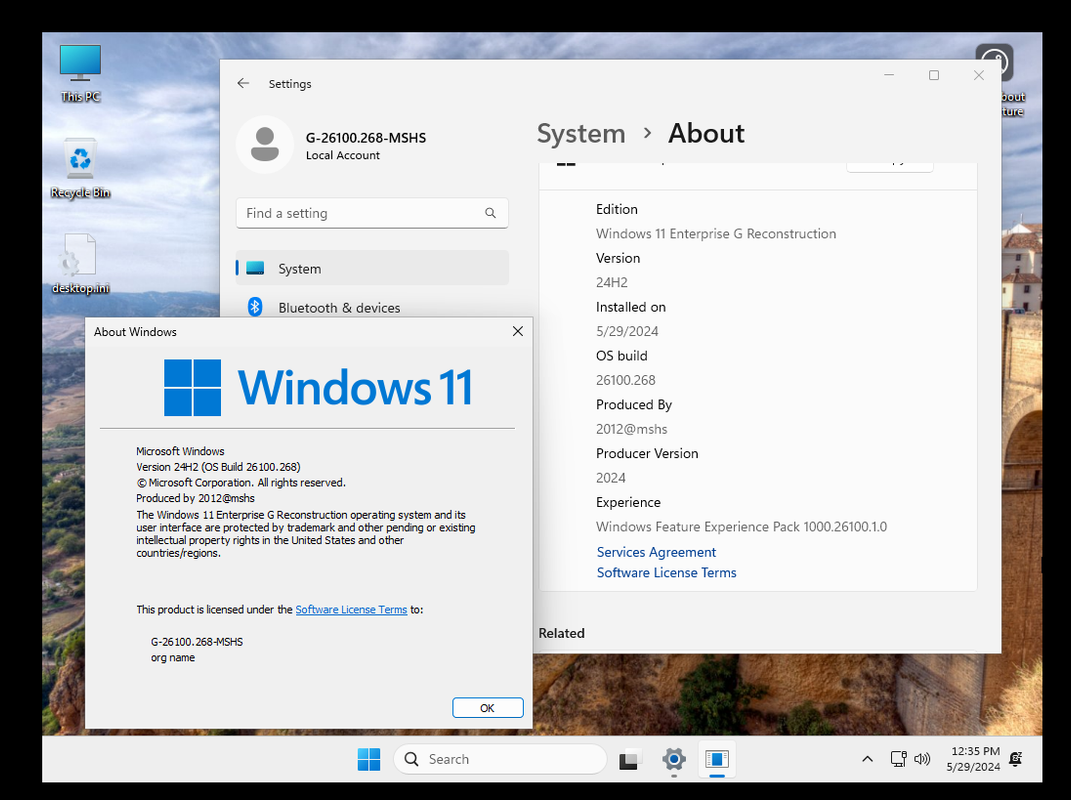Click the 5/29/2024 Installed on value
This screenshot has width=1071, height=800.
pos(627,331)
